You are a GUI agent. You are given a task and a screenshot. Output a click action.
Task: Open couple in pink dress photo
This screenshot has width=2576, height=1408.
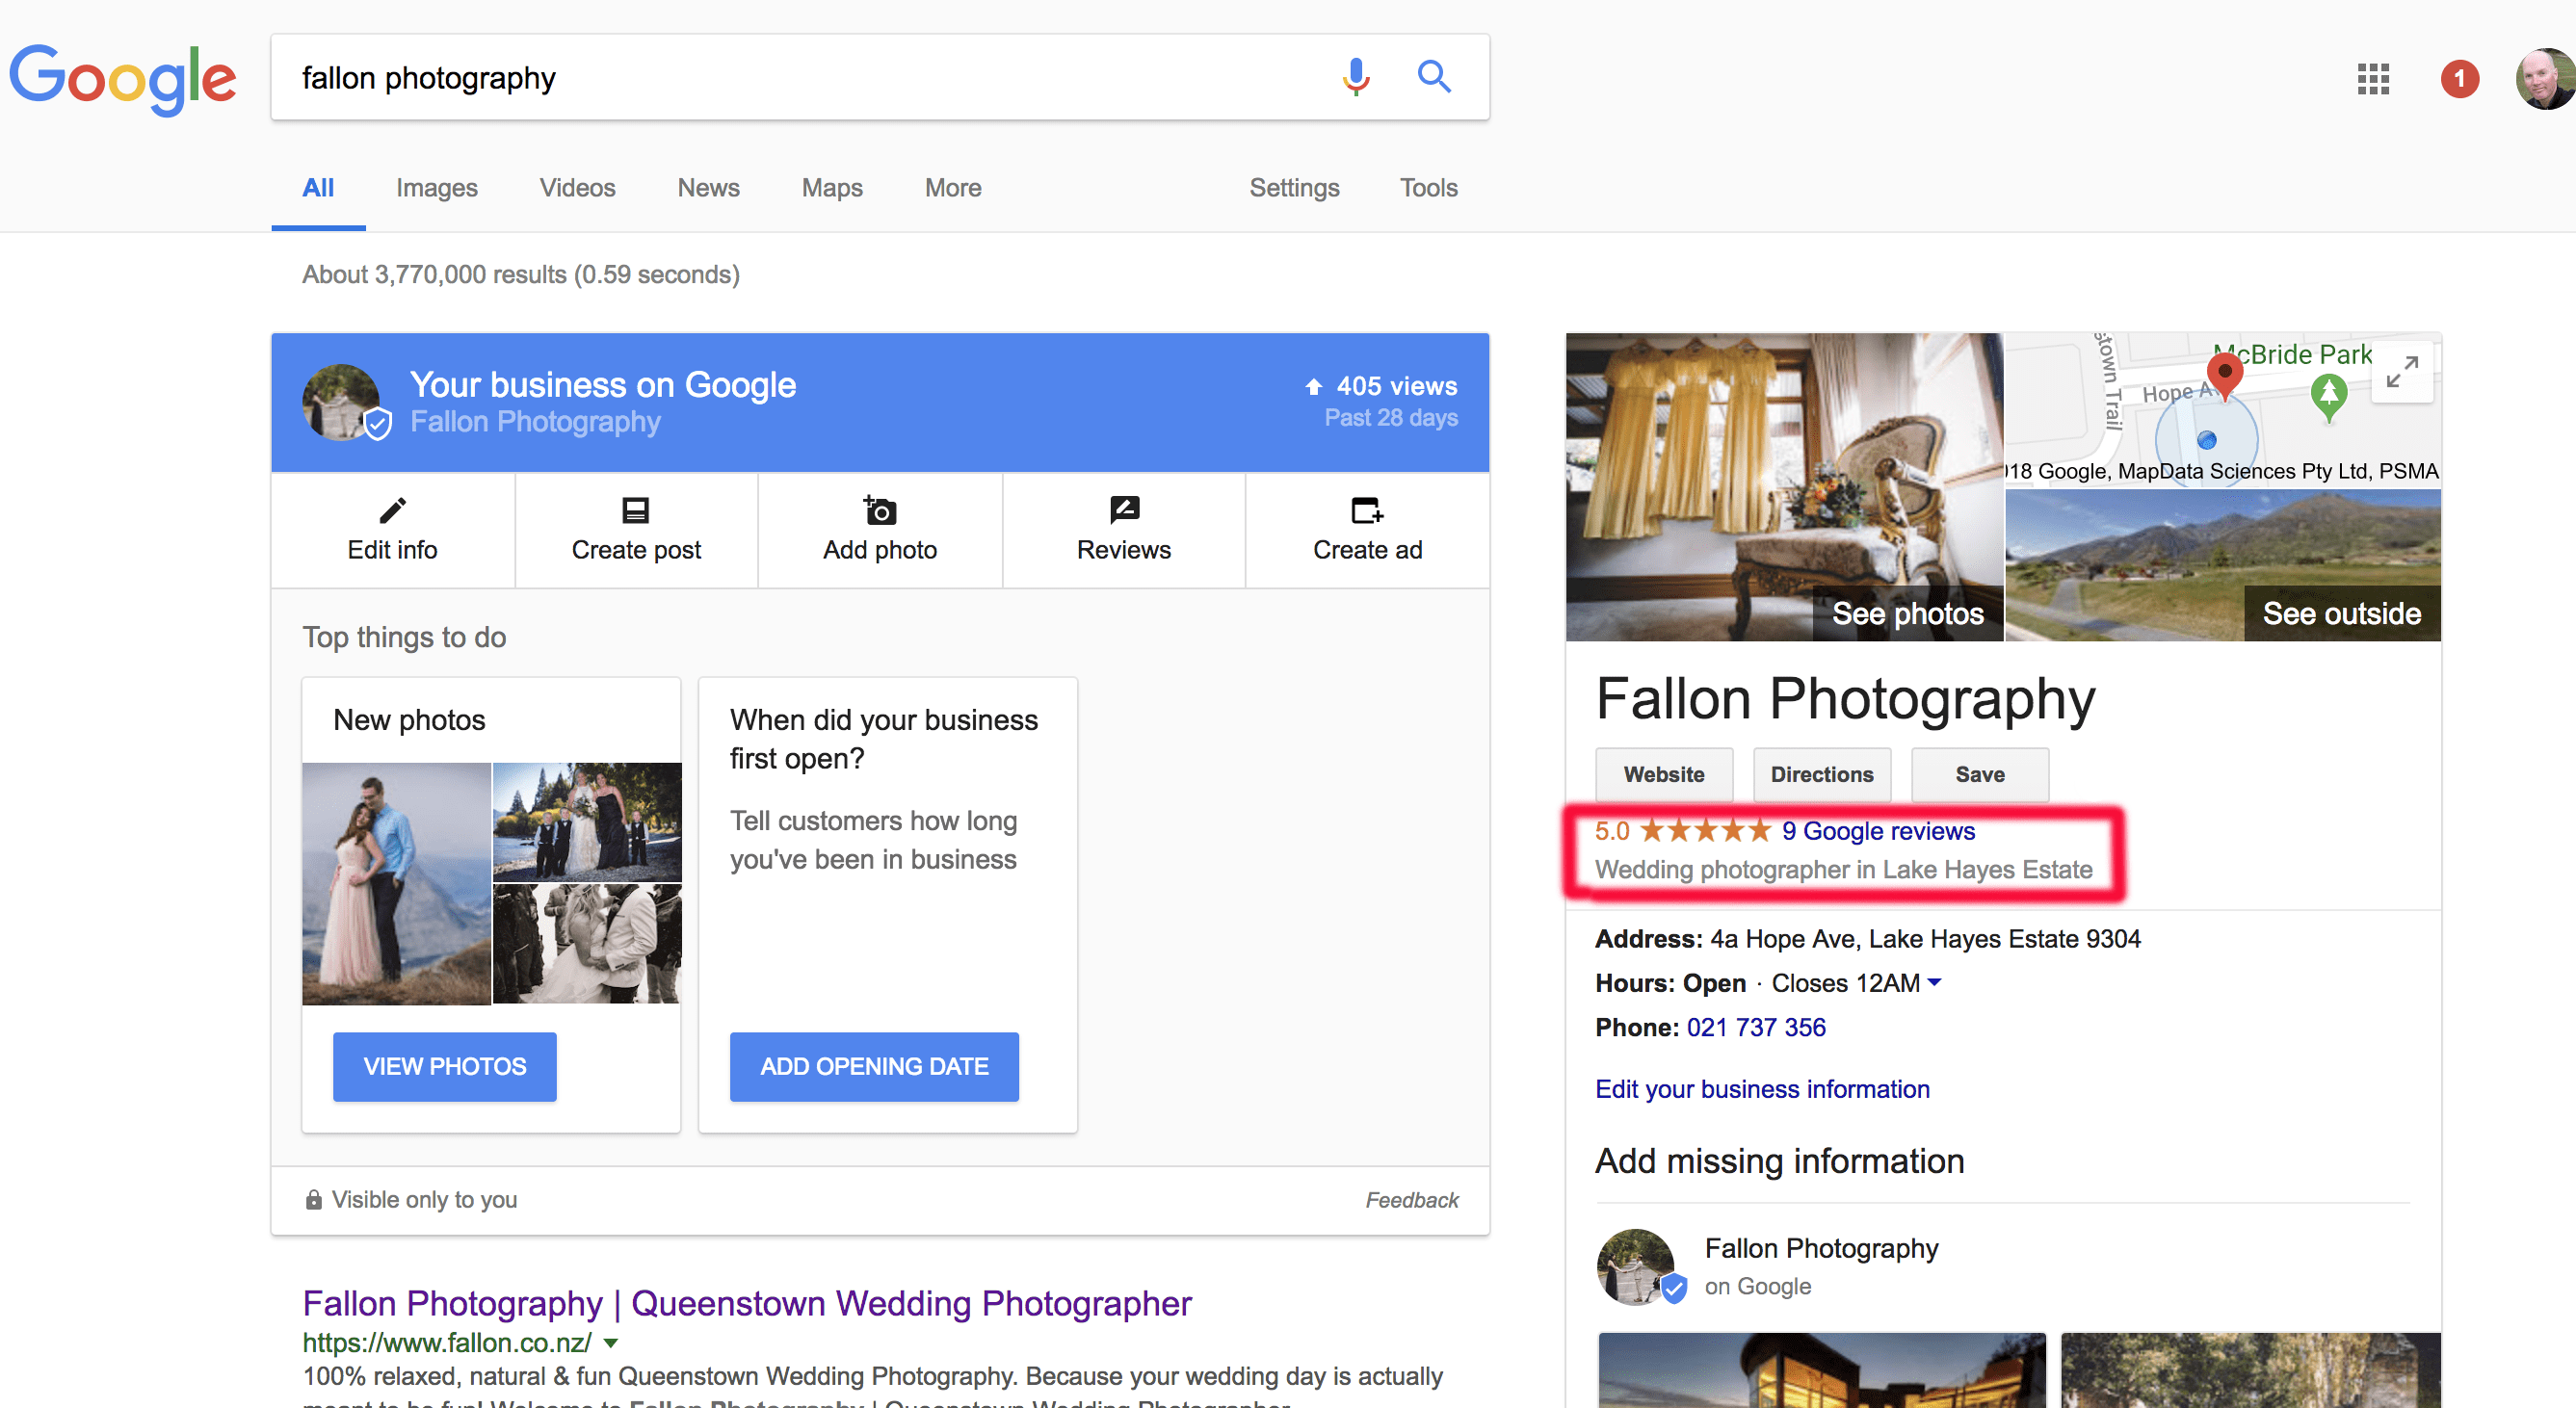click(x=397, y=883)
